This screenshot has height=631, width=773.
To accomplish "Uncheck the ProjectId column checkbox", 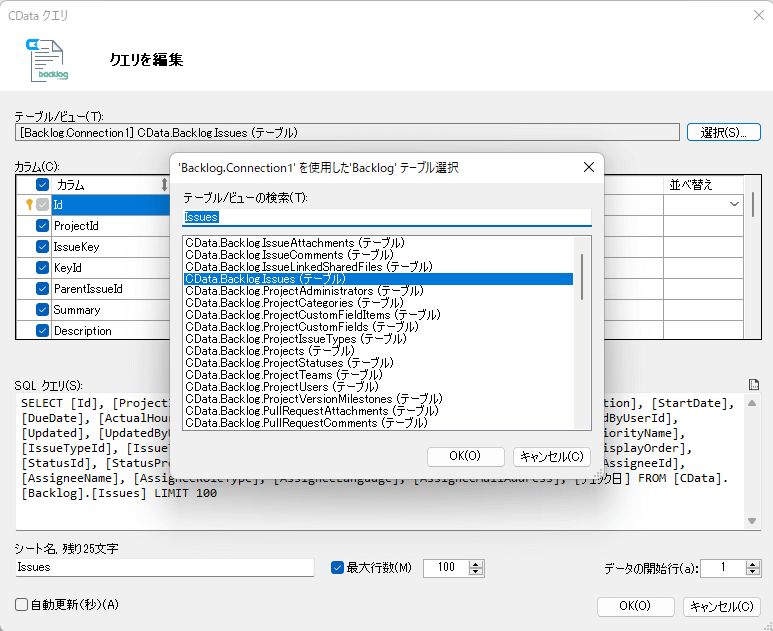I will pyautogui.click(x=42, y=225).
